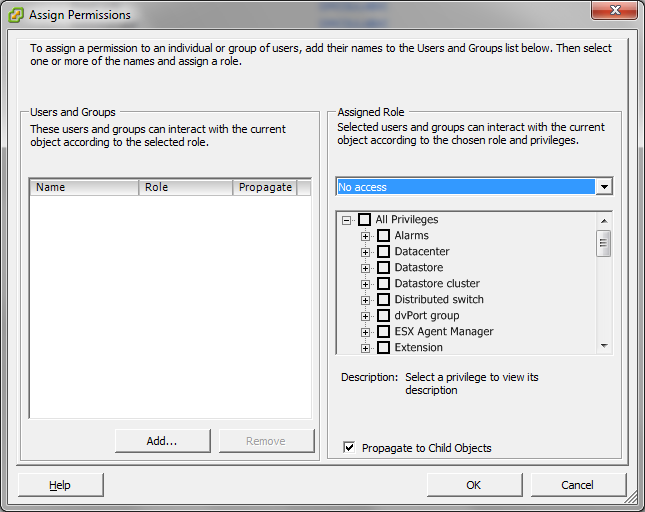
Task: Check the Datacenter privilege checkbox
Action: (383, 252)
